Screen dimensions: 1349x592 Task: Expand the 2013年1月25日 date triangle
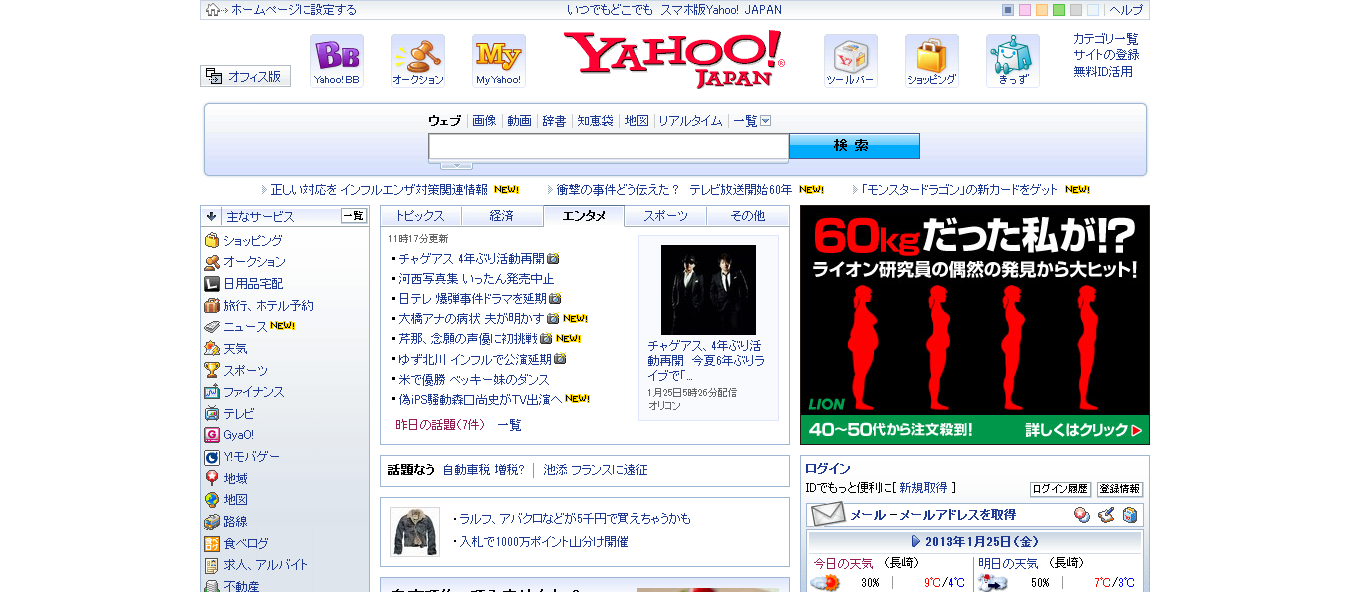[x=916, y=541]
